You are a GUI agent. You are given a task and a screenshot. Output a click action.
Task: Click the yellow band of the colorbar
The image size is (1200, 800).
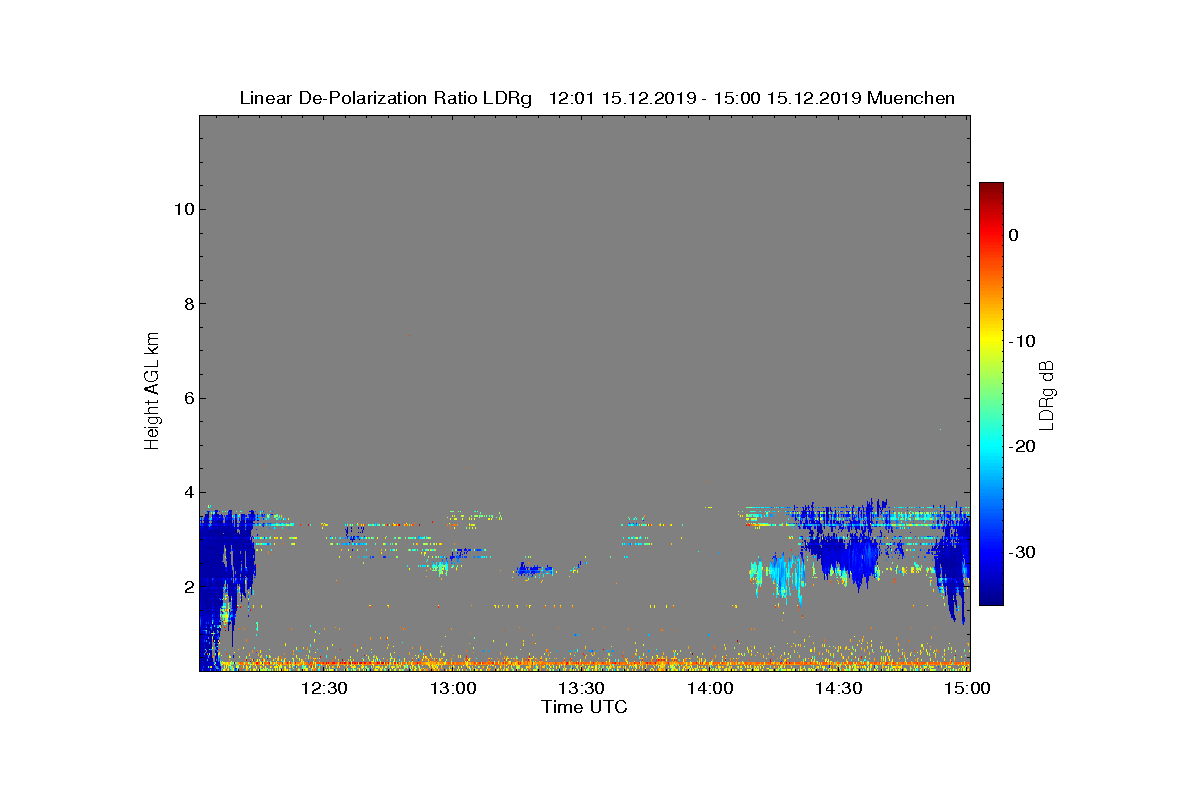(x=991, y=341)
